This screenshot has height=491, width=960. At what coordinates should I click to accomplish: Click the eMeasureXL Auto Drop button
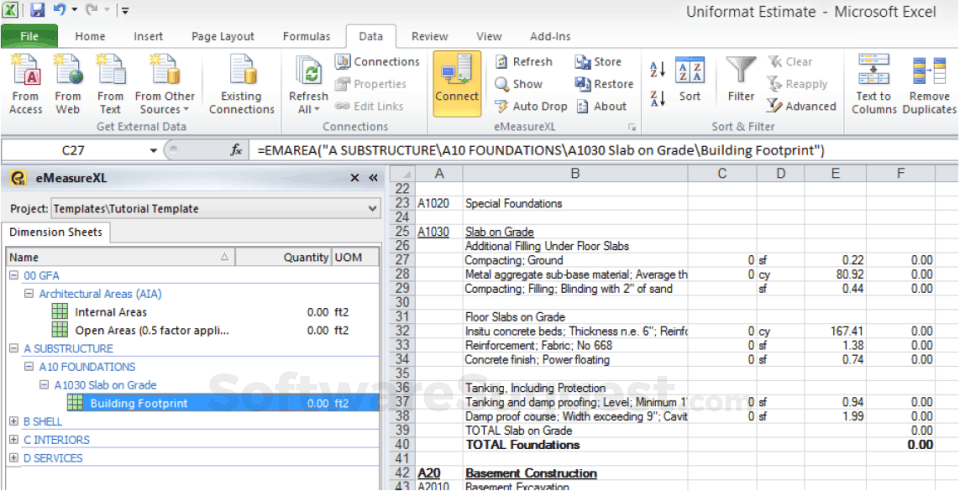point(530,106)
